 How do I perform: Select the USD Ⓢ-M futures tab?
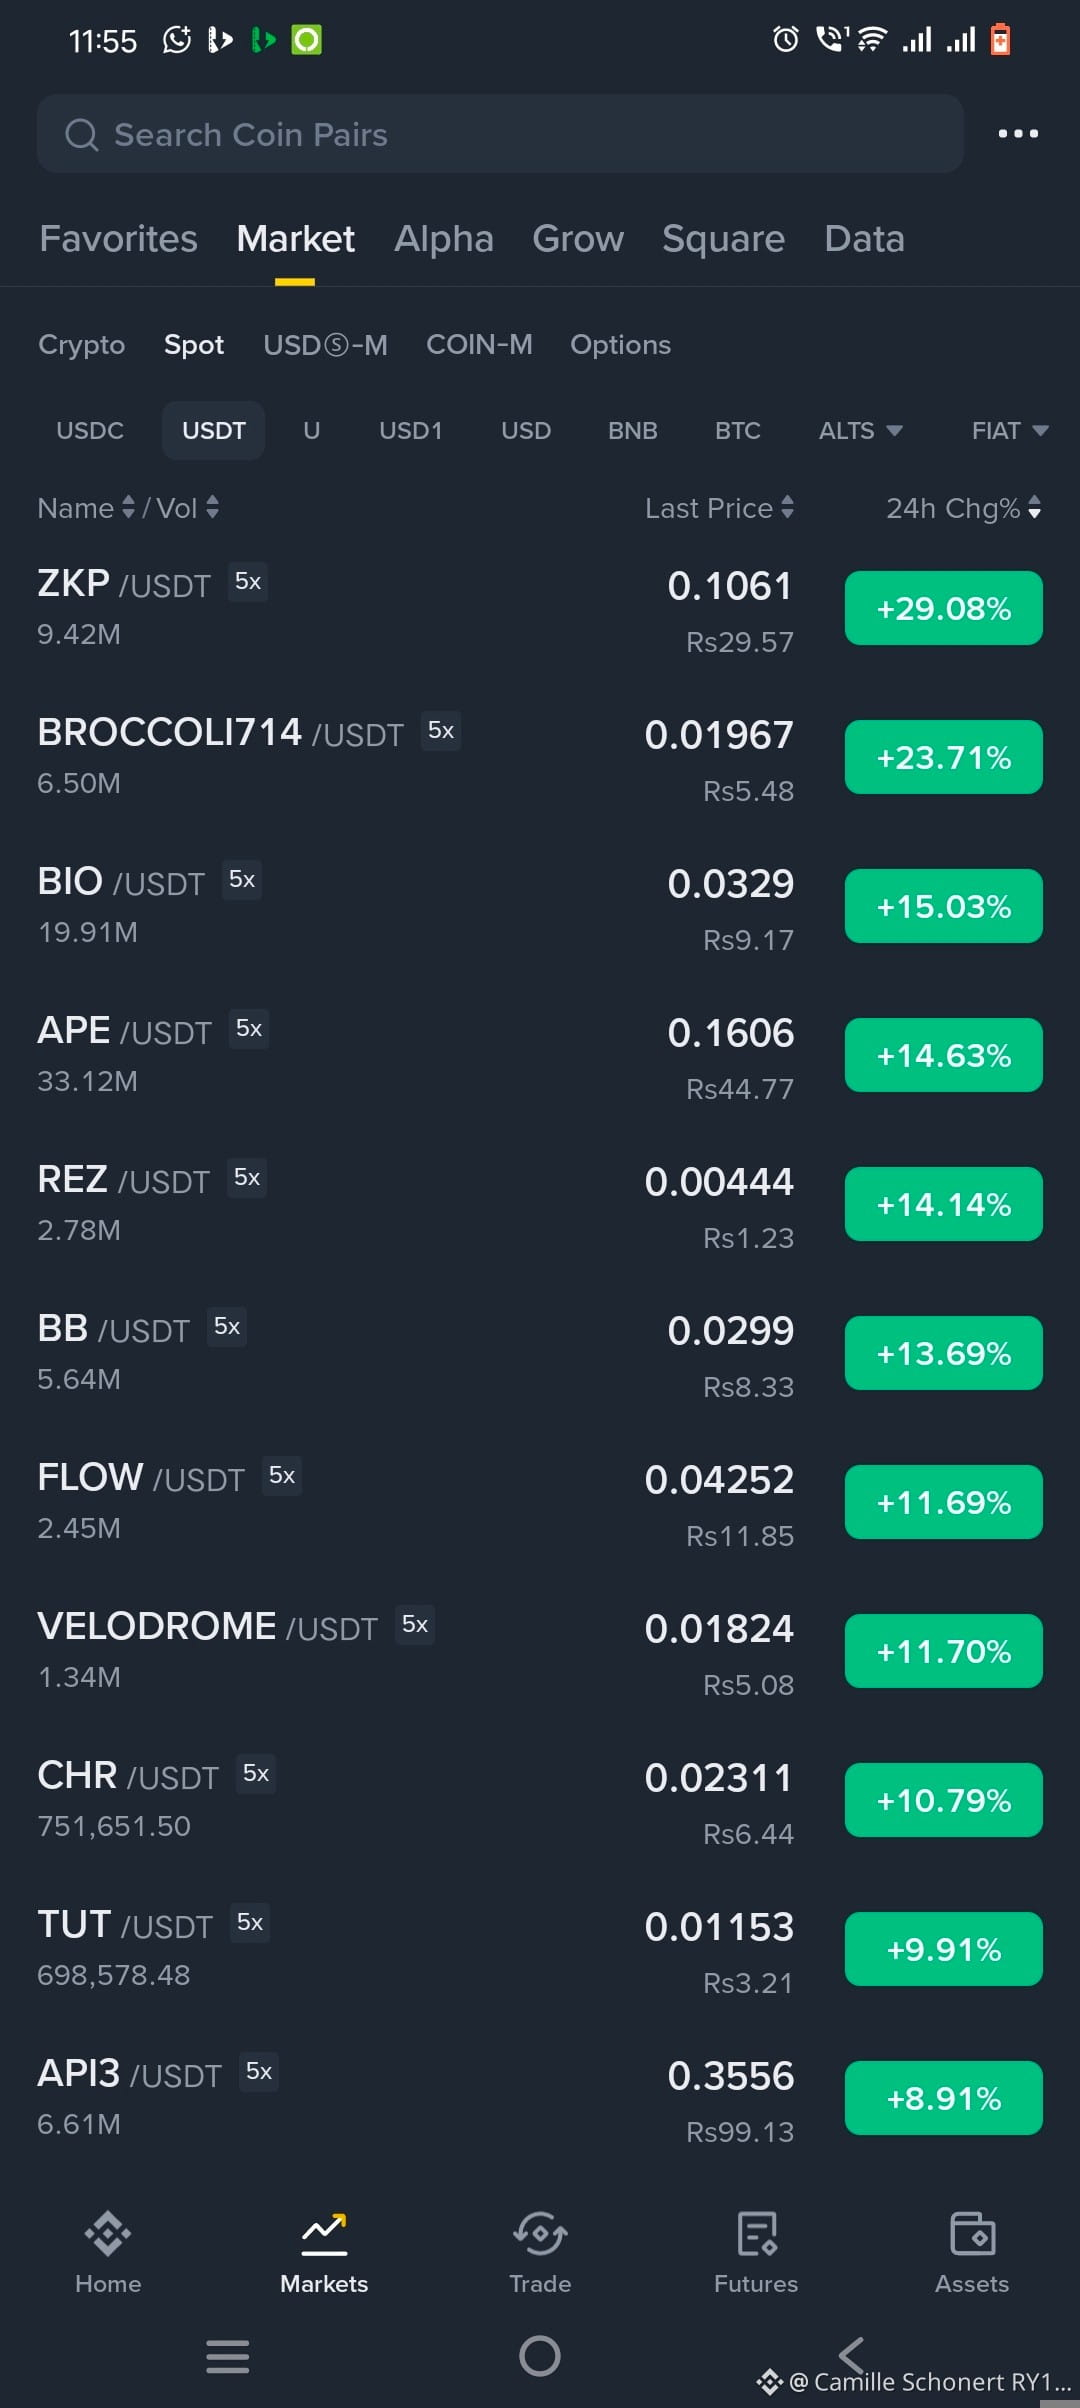point(325,345)
